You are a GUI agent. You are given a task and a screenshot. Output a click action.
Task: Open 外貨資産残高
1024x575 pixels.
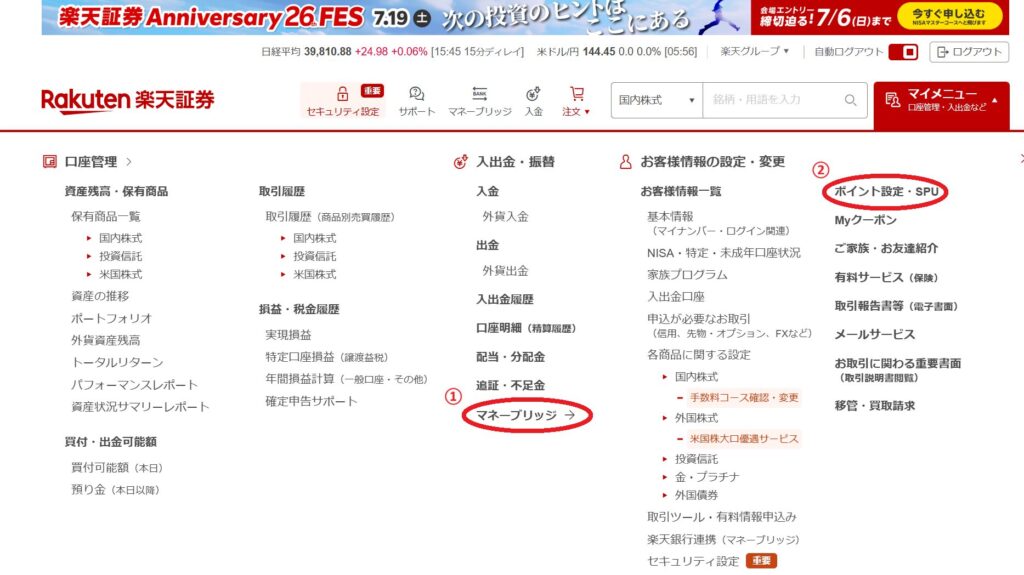point(106,340)
